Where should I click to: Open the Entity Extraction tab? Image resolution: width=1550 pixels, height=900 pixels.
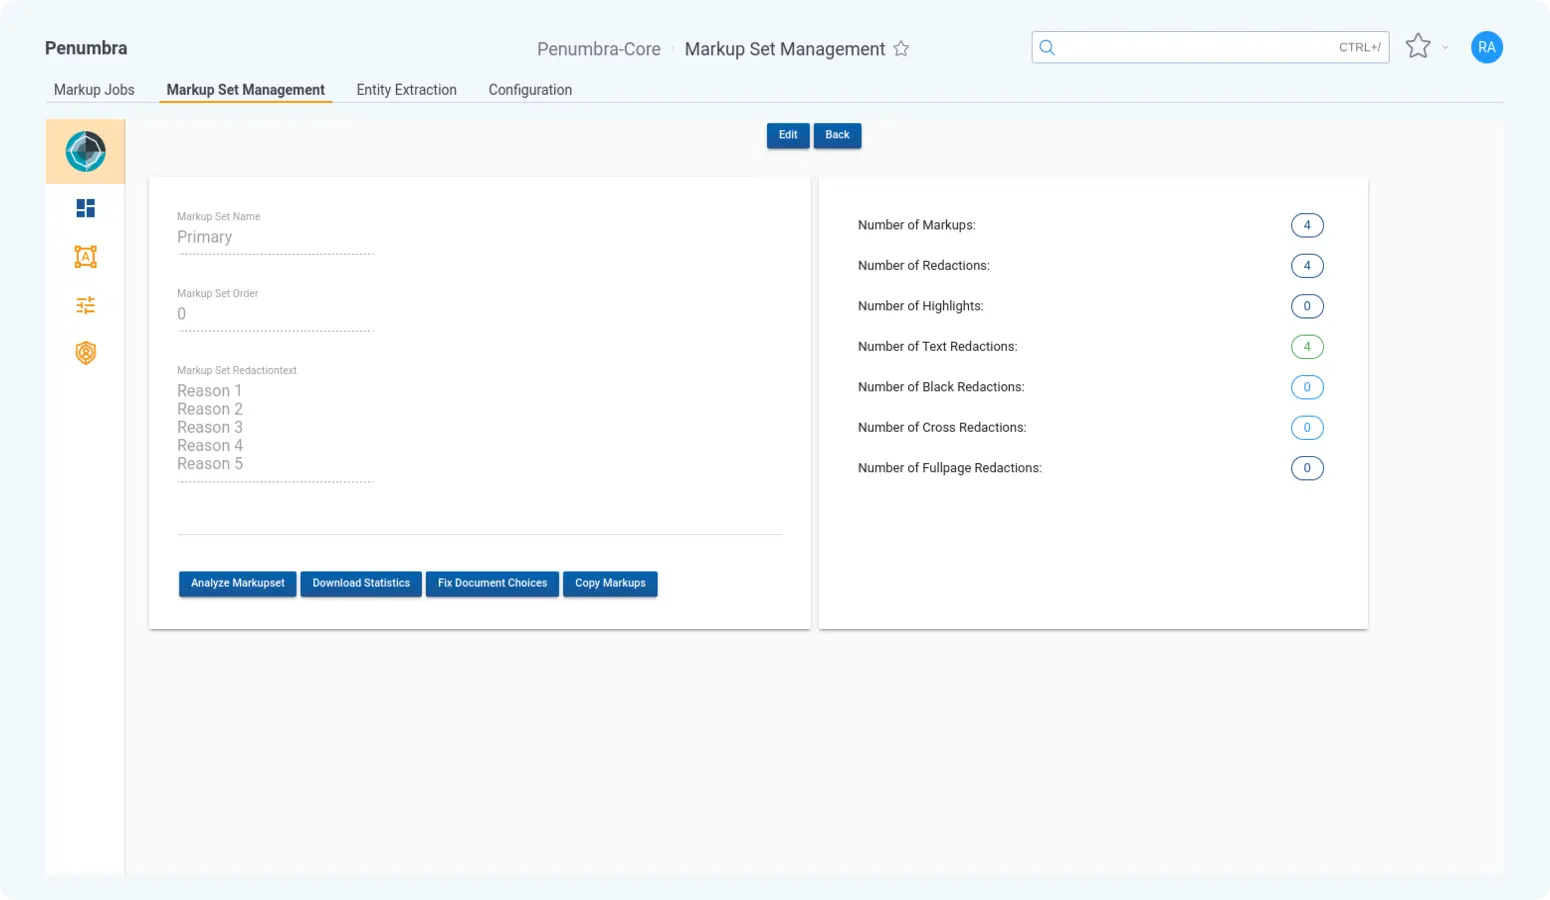pos(406,90)
